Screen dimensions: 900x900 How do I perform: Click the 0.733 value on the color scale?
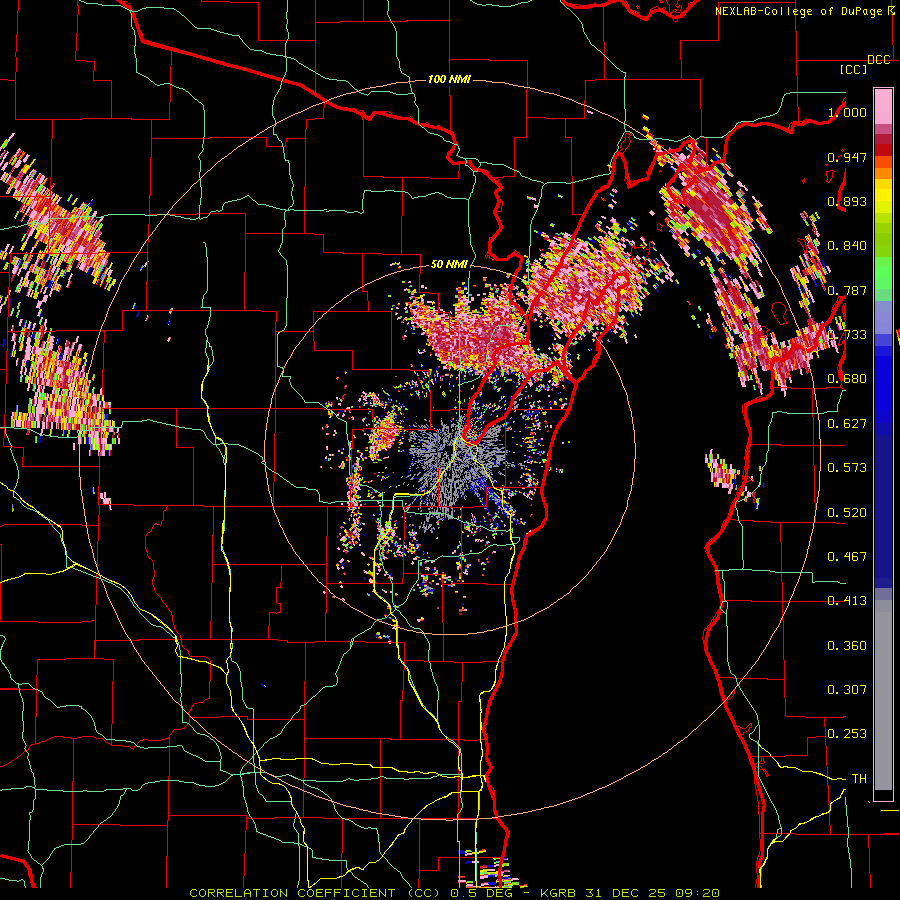click(x=847, y=335)
